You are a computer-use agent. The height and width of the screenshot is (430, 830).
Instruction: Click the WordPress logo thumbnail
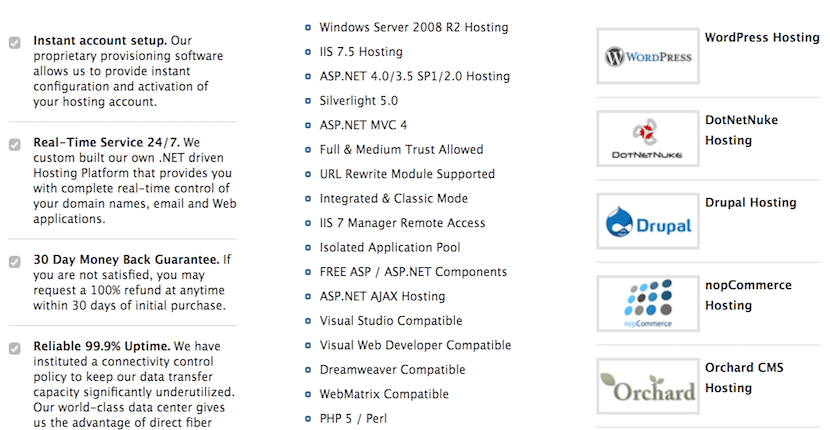coord(648,56)
